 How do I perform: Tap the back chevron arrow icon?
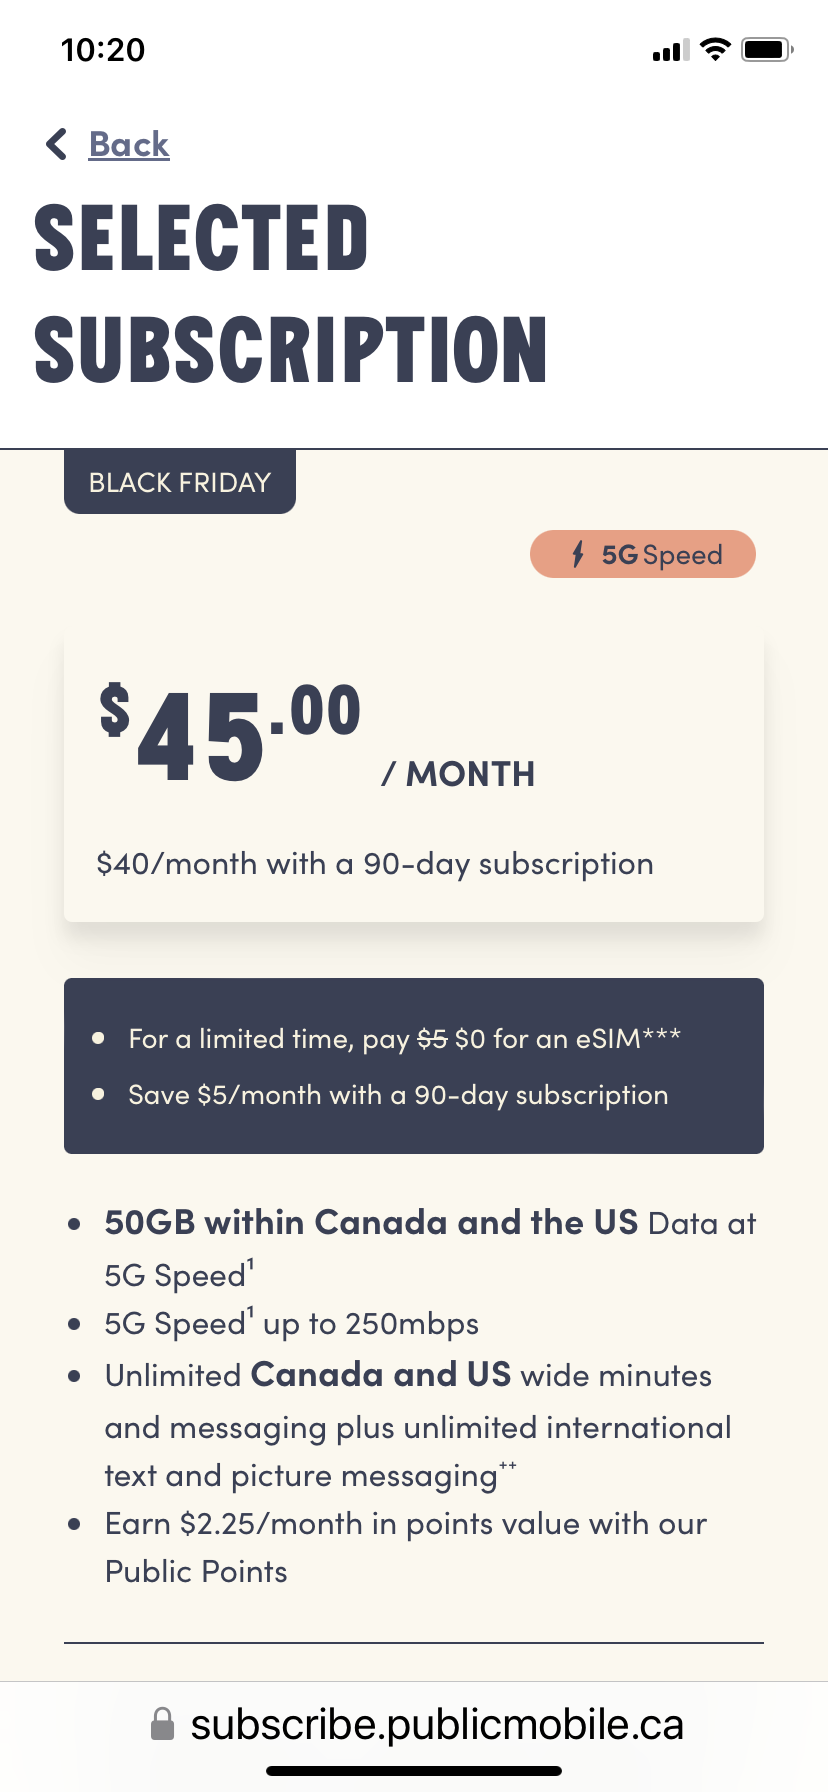56,144
